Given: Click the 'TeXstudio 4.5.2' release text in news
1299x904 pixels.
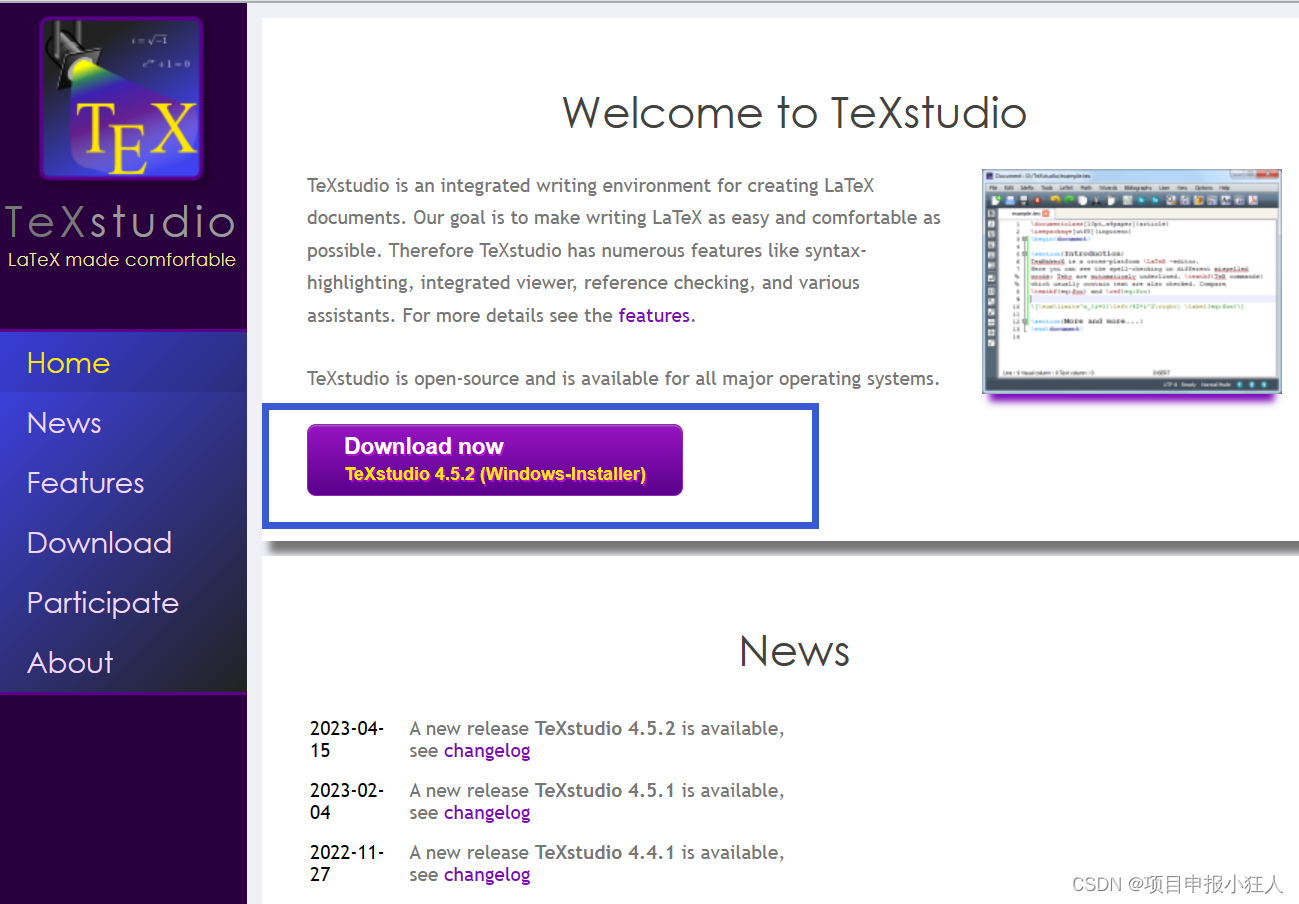Looking at the screenshot, I should (x=606, y=729).
